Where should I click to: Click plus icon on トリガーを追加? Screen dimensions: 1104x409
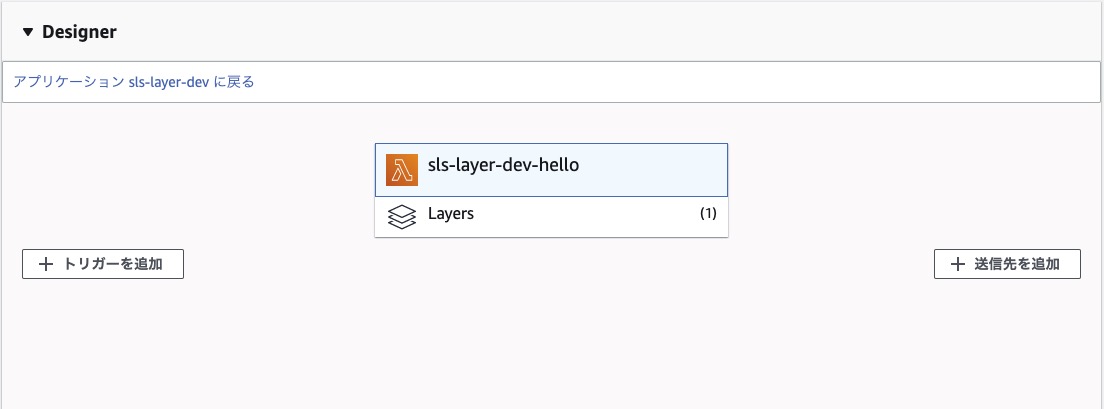click(46, 265)
